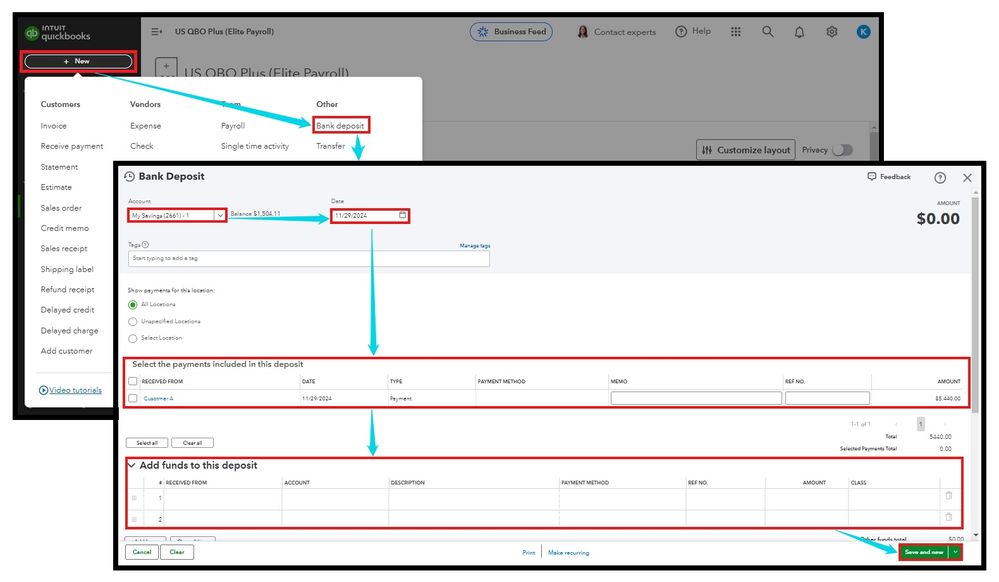Select Sales receipt menu item
Screen dimensions: 999x582
[x=64, y=248]
